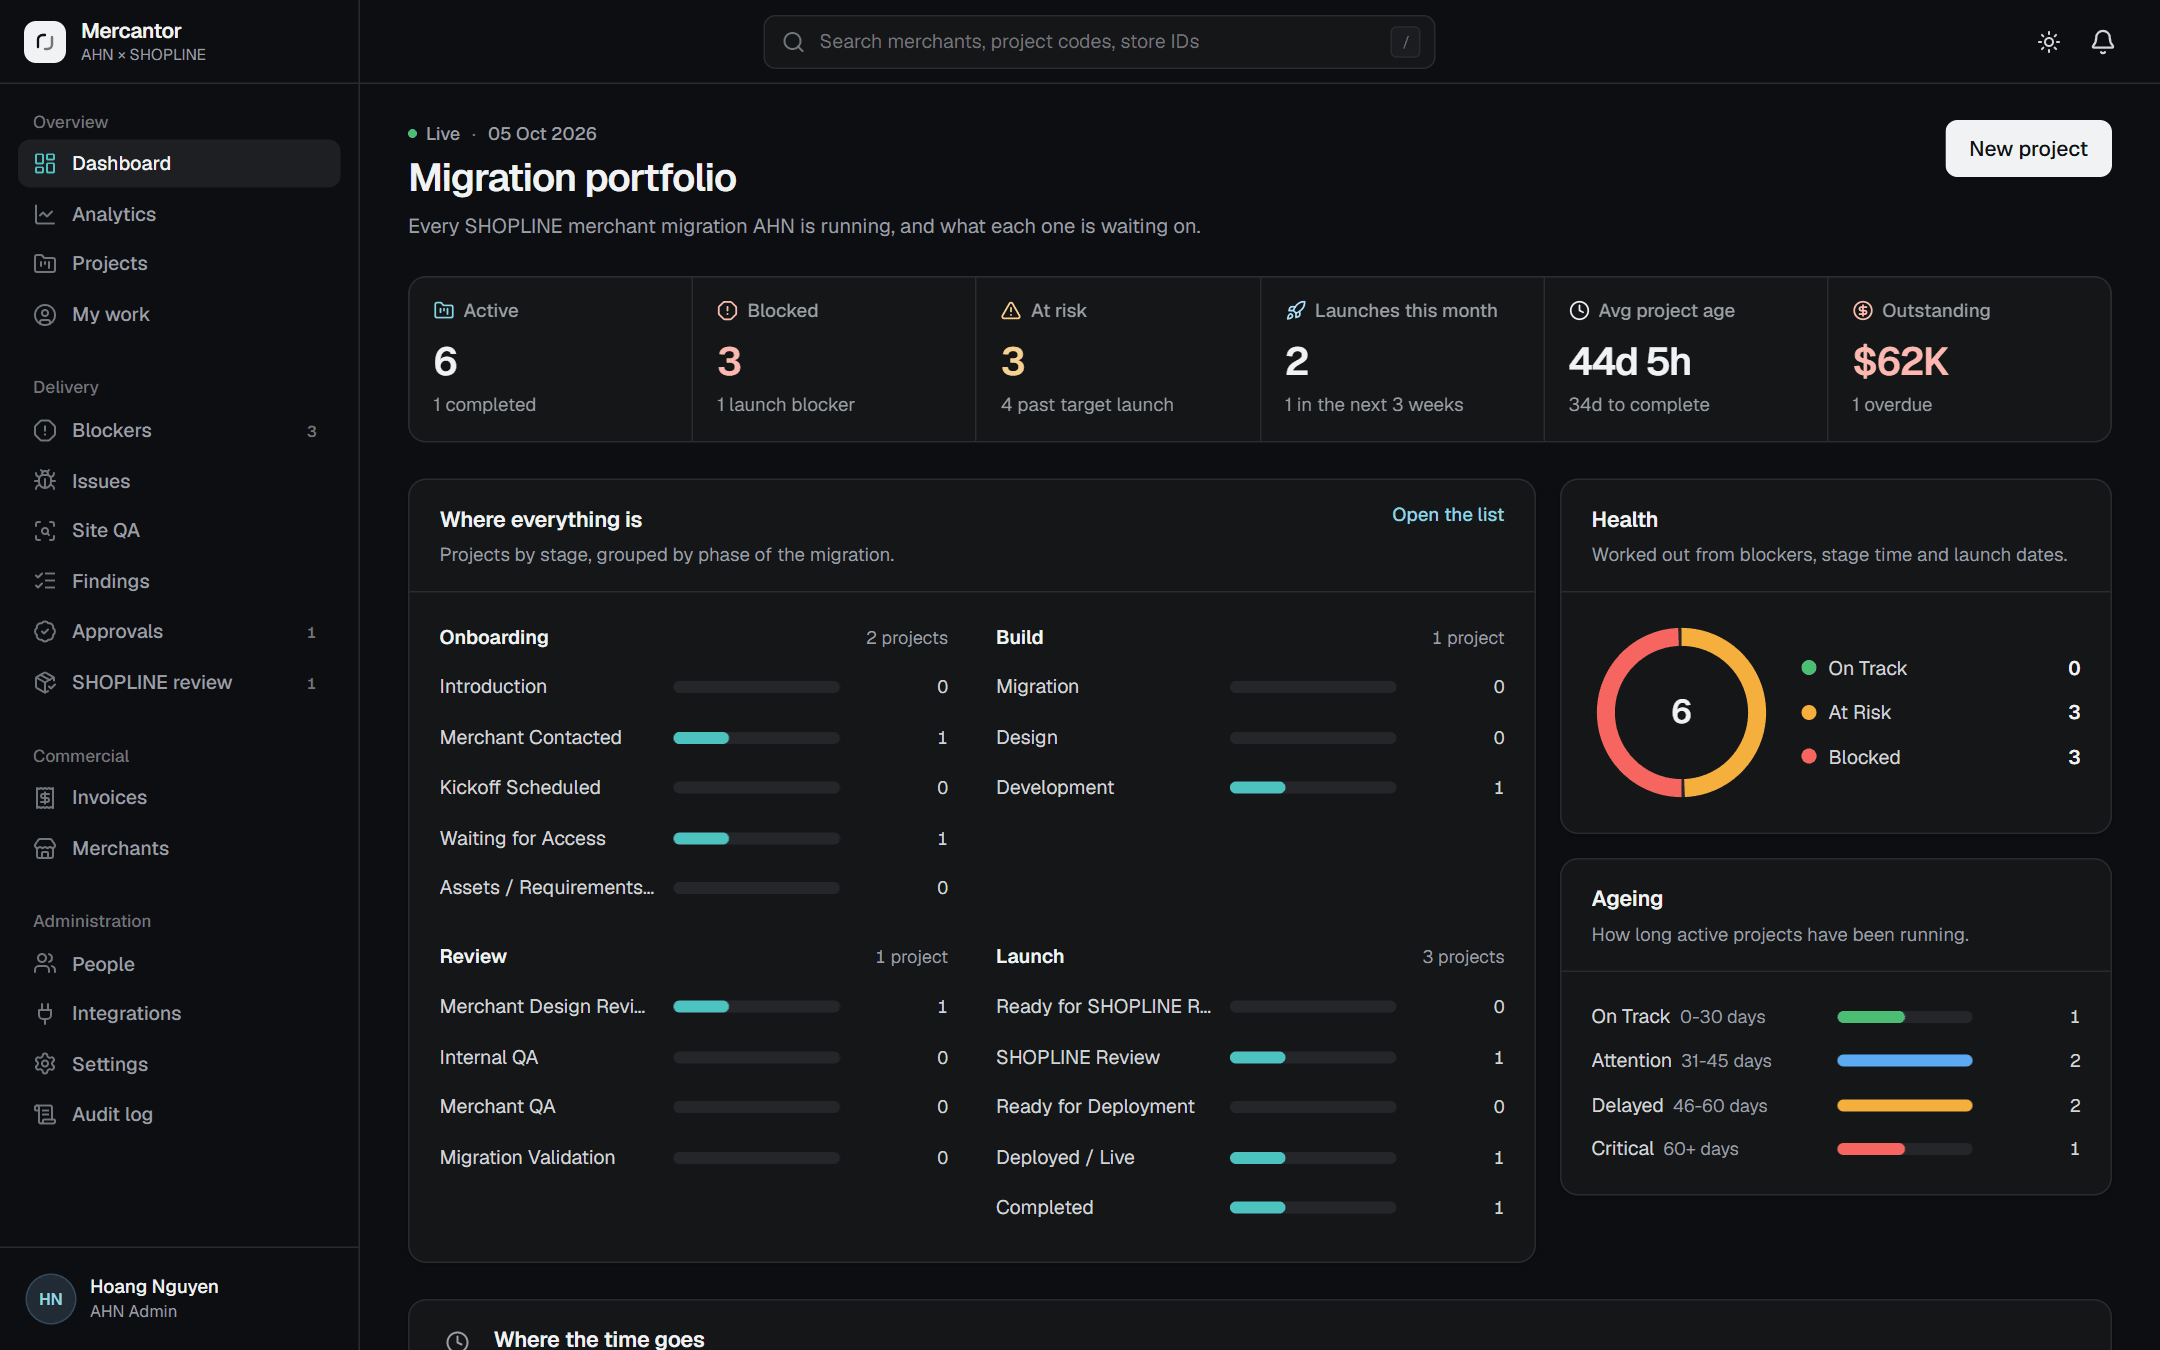Open Projects in the sidebar
The image size is (2160, 1350).
[x=179, y=263]
